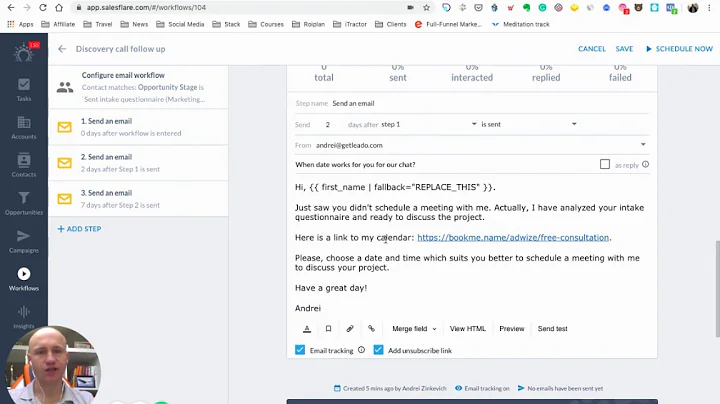Click the browser reload button
This screenshot has height=404, width=720.
(x=43, y=7)
